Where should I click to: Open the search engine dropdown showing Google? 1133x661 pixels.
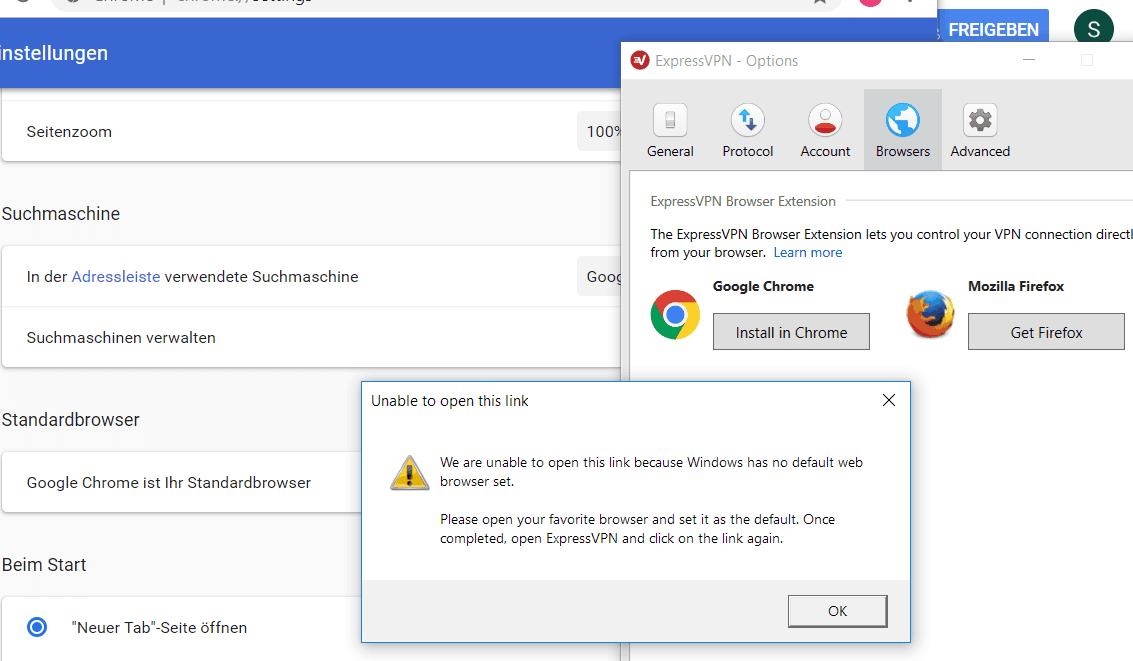pos(600,277)
